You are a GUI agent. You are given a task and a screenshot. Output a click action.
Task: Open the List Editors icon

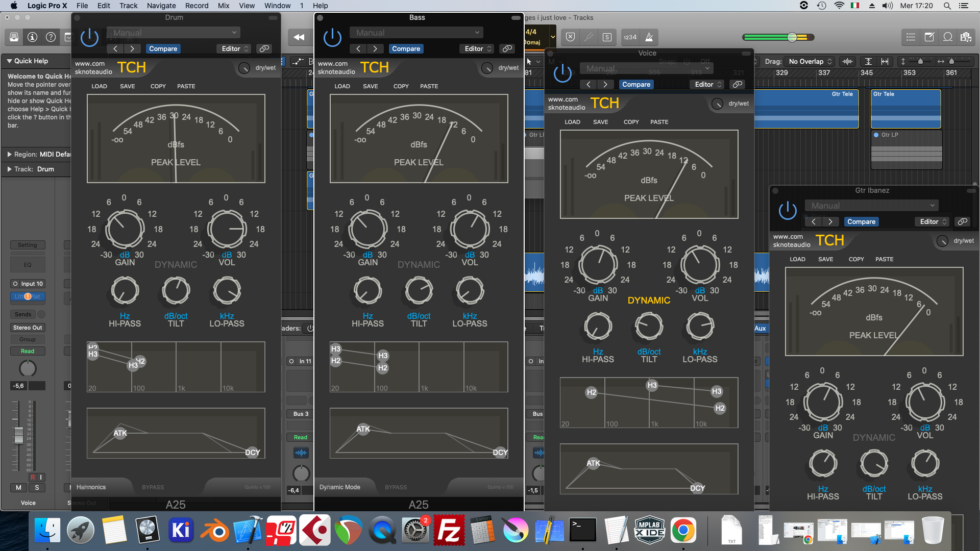pyautogui.click(x=911, y=37)
